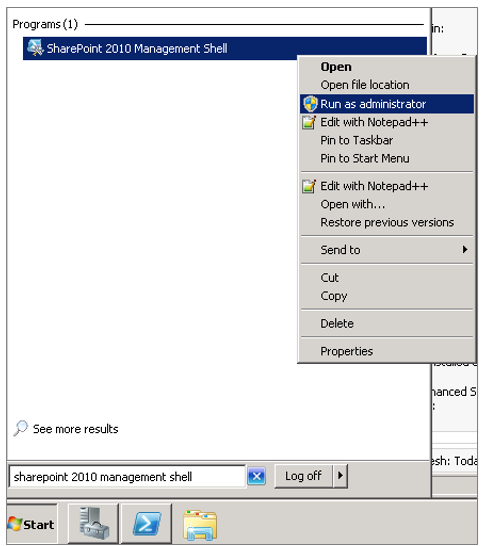
Task: Open Windows Explorer folder icon on taskbar
Action: pyautogui.click(x=200, y=525)
